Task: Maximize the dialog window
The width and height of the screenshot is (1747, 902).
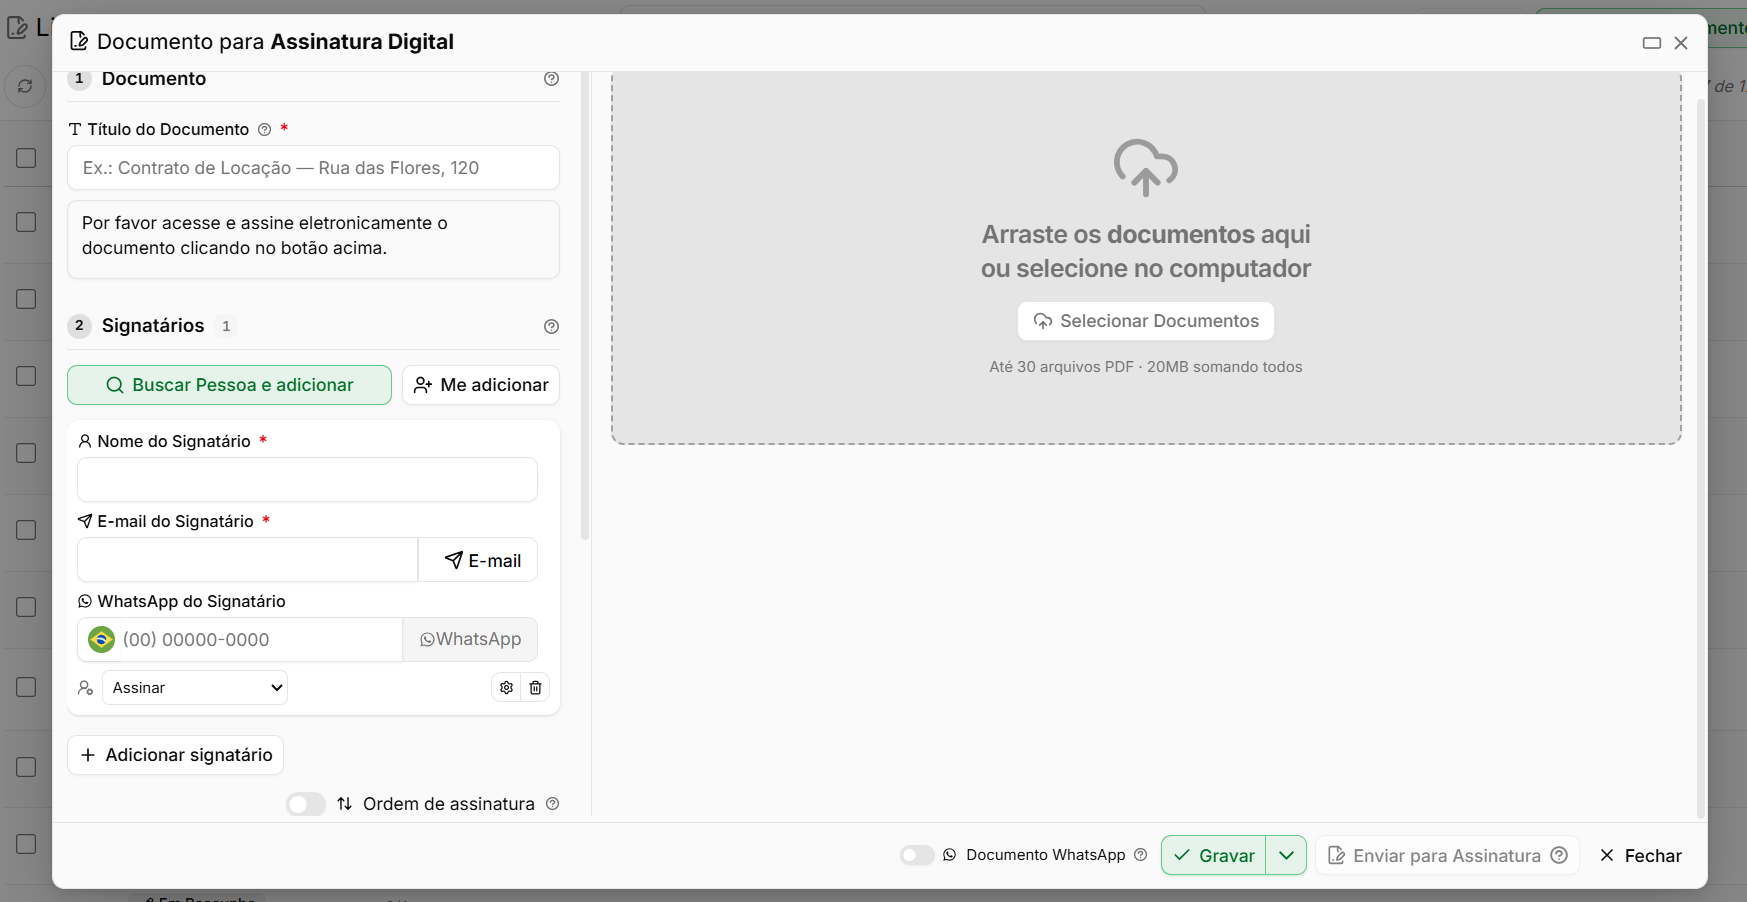Action: (1652, 43)
